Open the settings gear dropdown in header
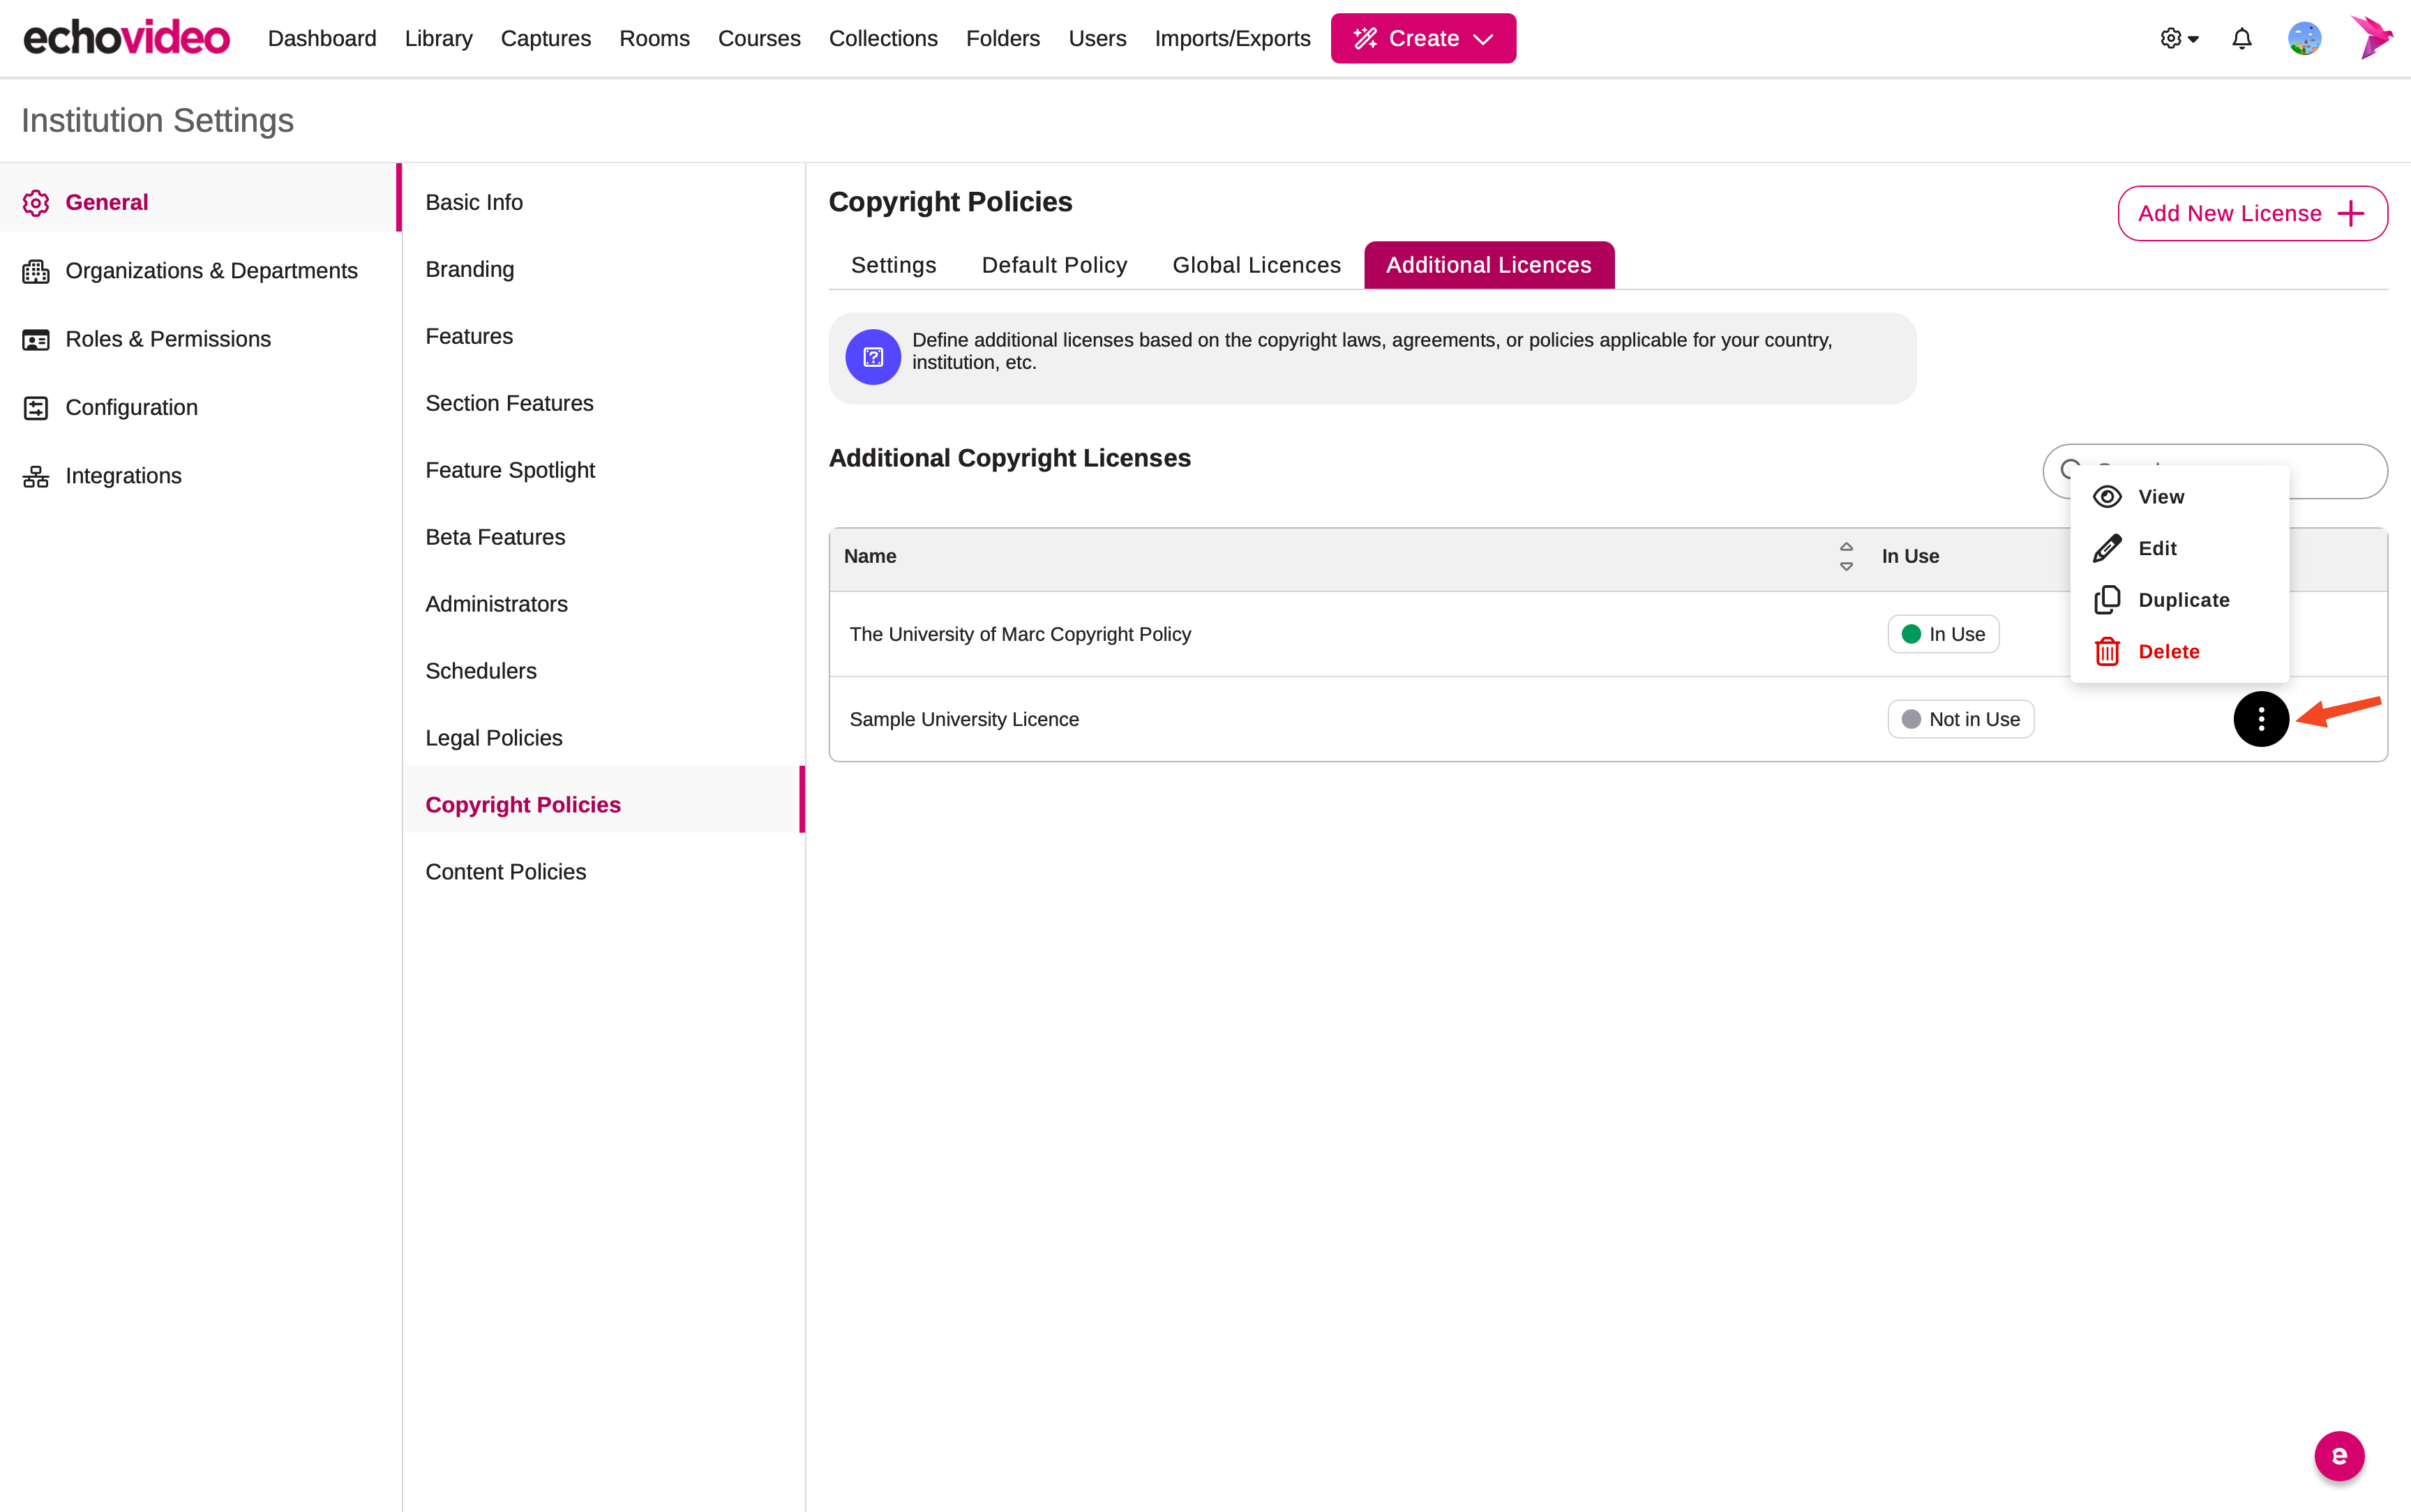 [2179, 38]
